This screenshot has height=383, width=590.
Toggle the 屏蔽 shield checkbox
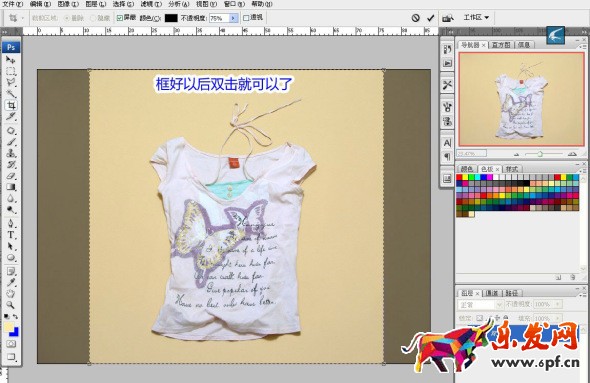120,18
